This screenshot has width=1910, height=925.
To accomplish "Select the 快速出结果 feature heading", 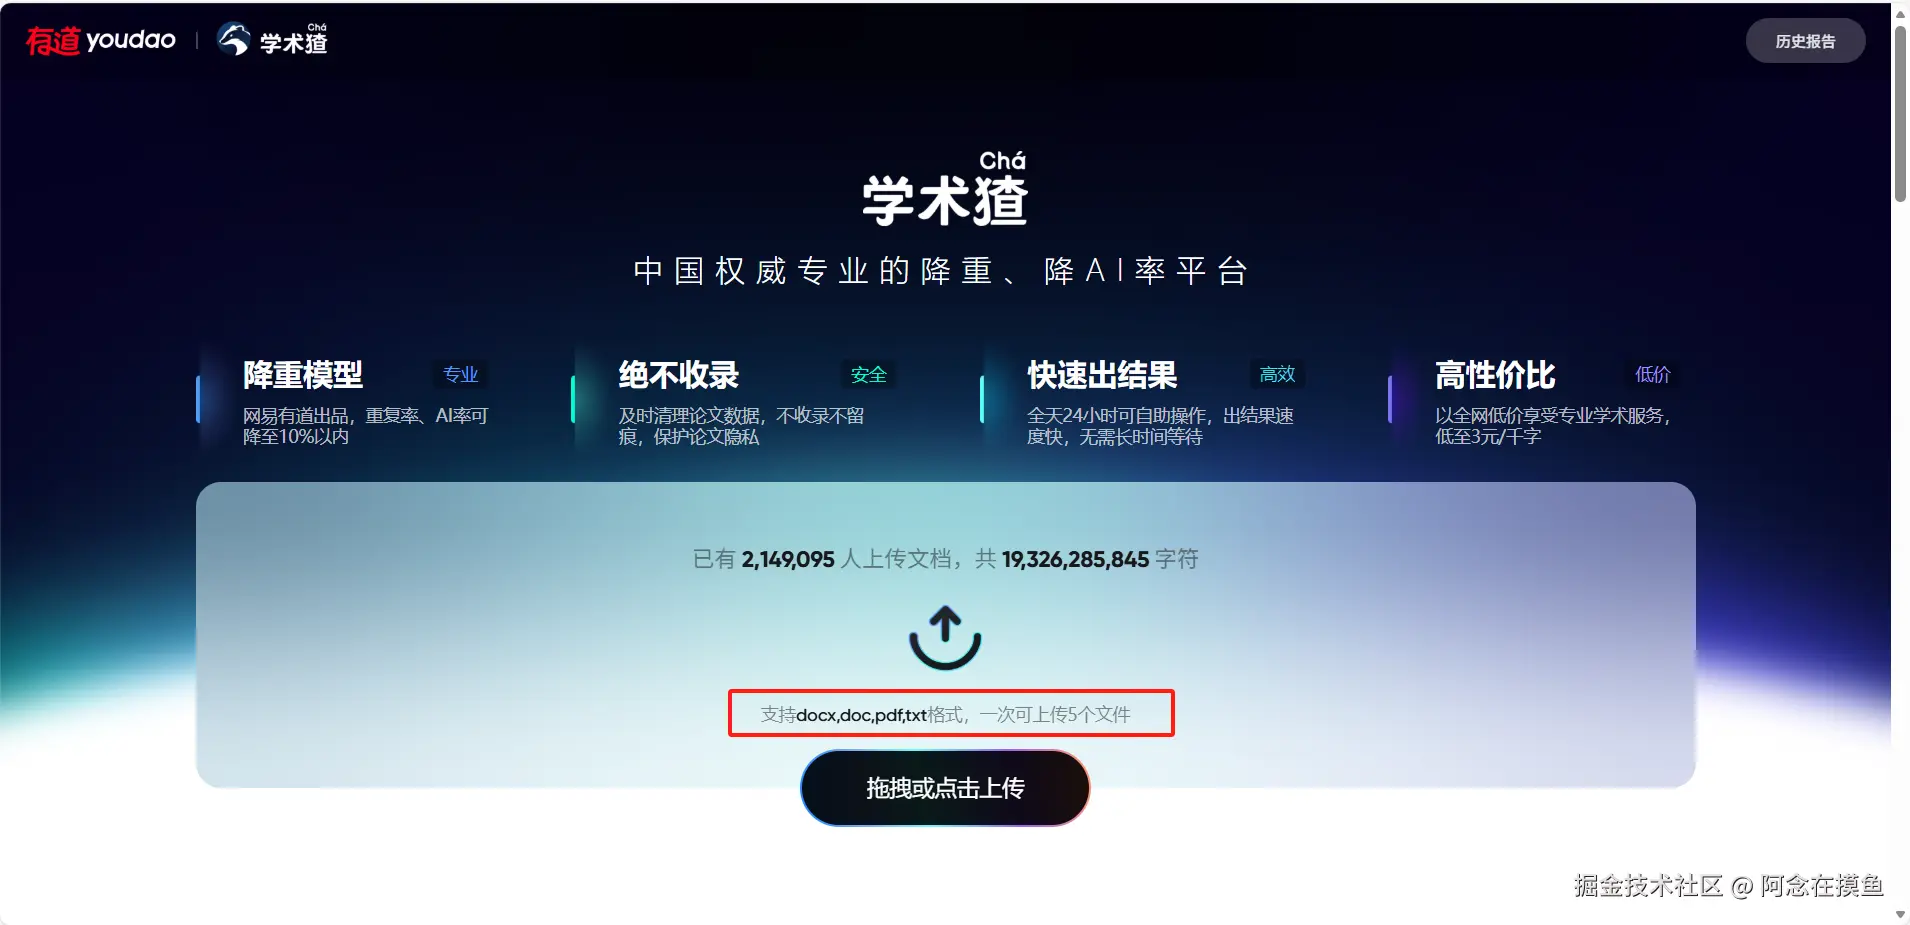I will coord(1102,375).
